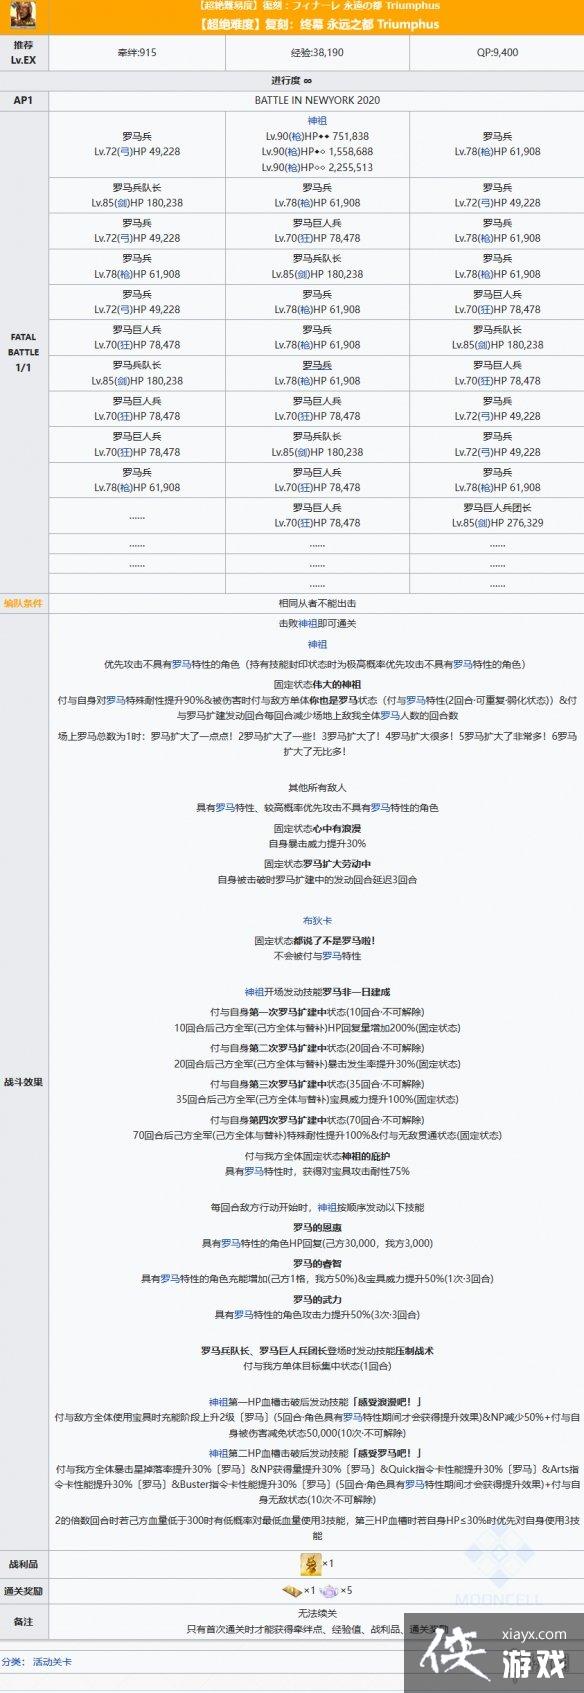
Task: Click the 进行度 ∞ row
Action: pos(292,80)
